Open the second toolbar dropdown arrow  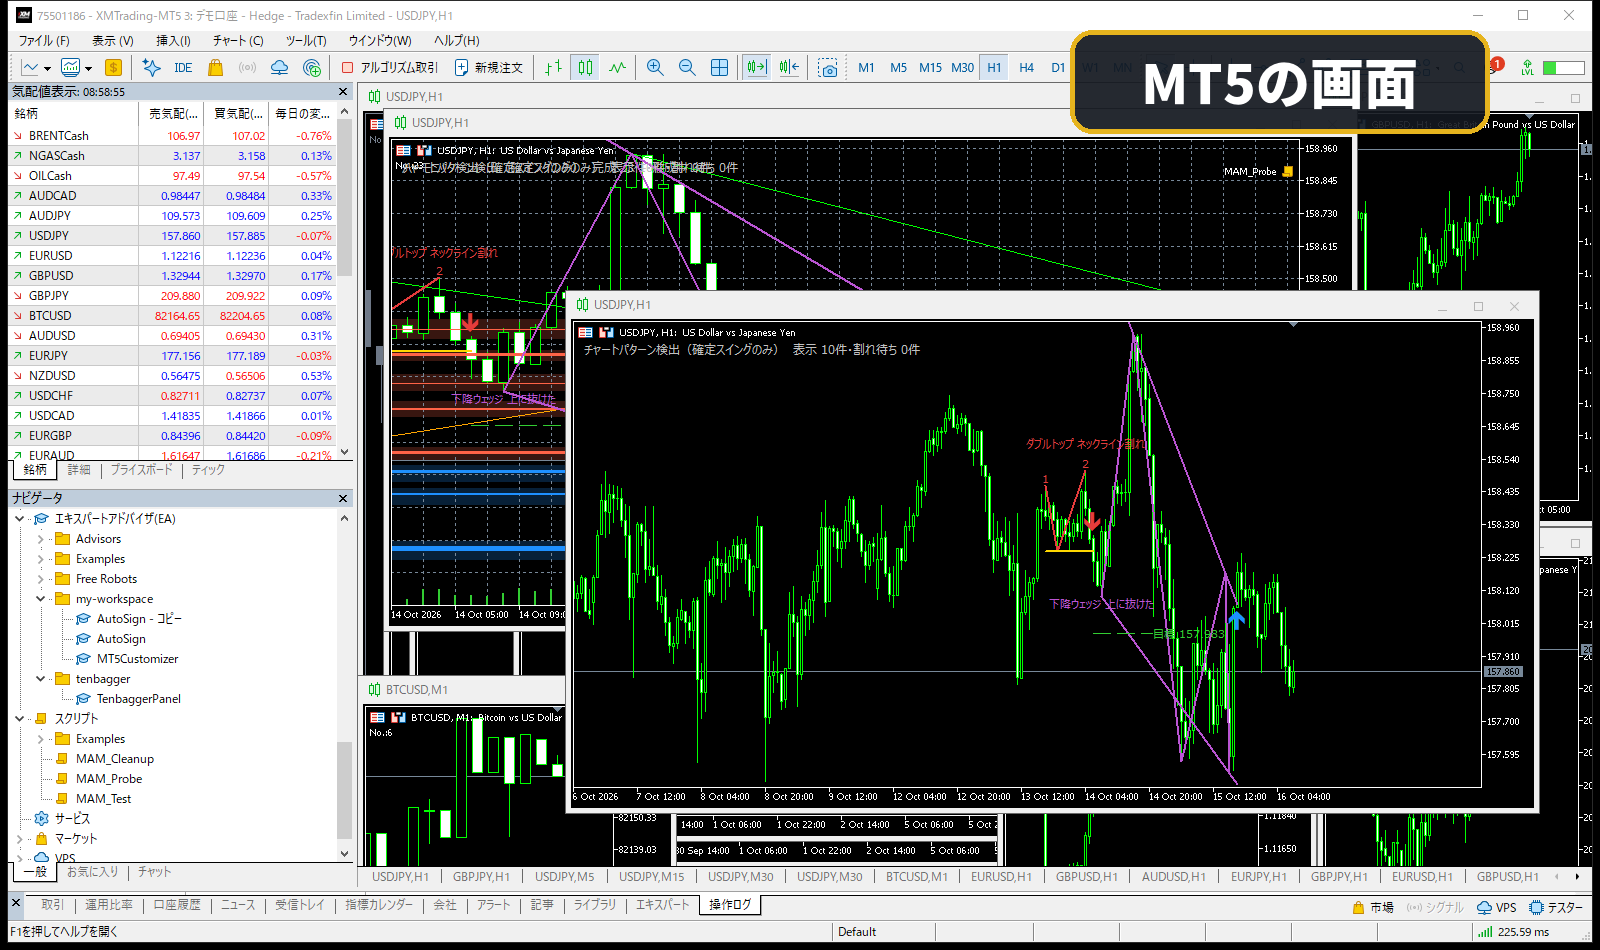(88, 69)
